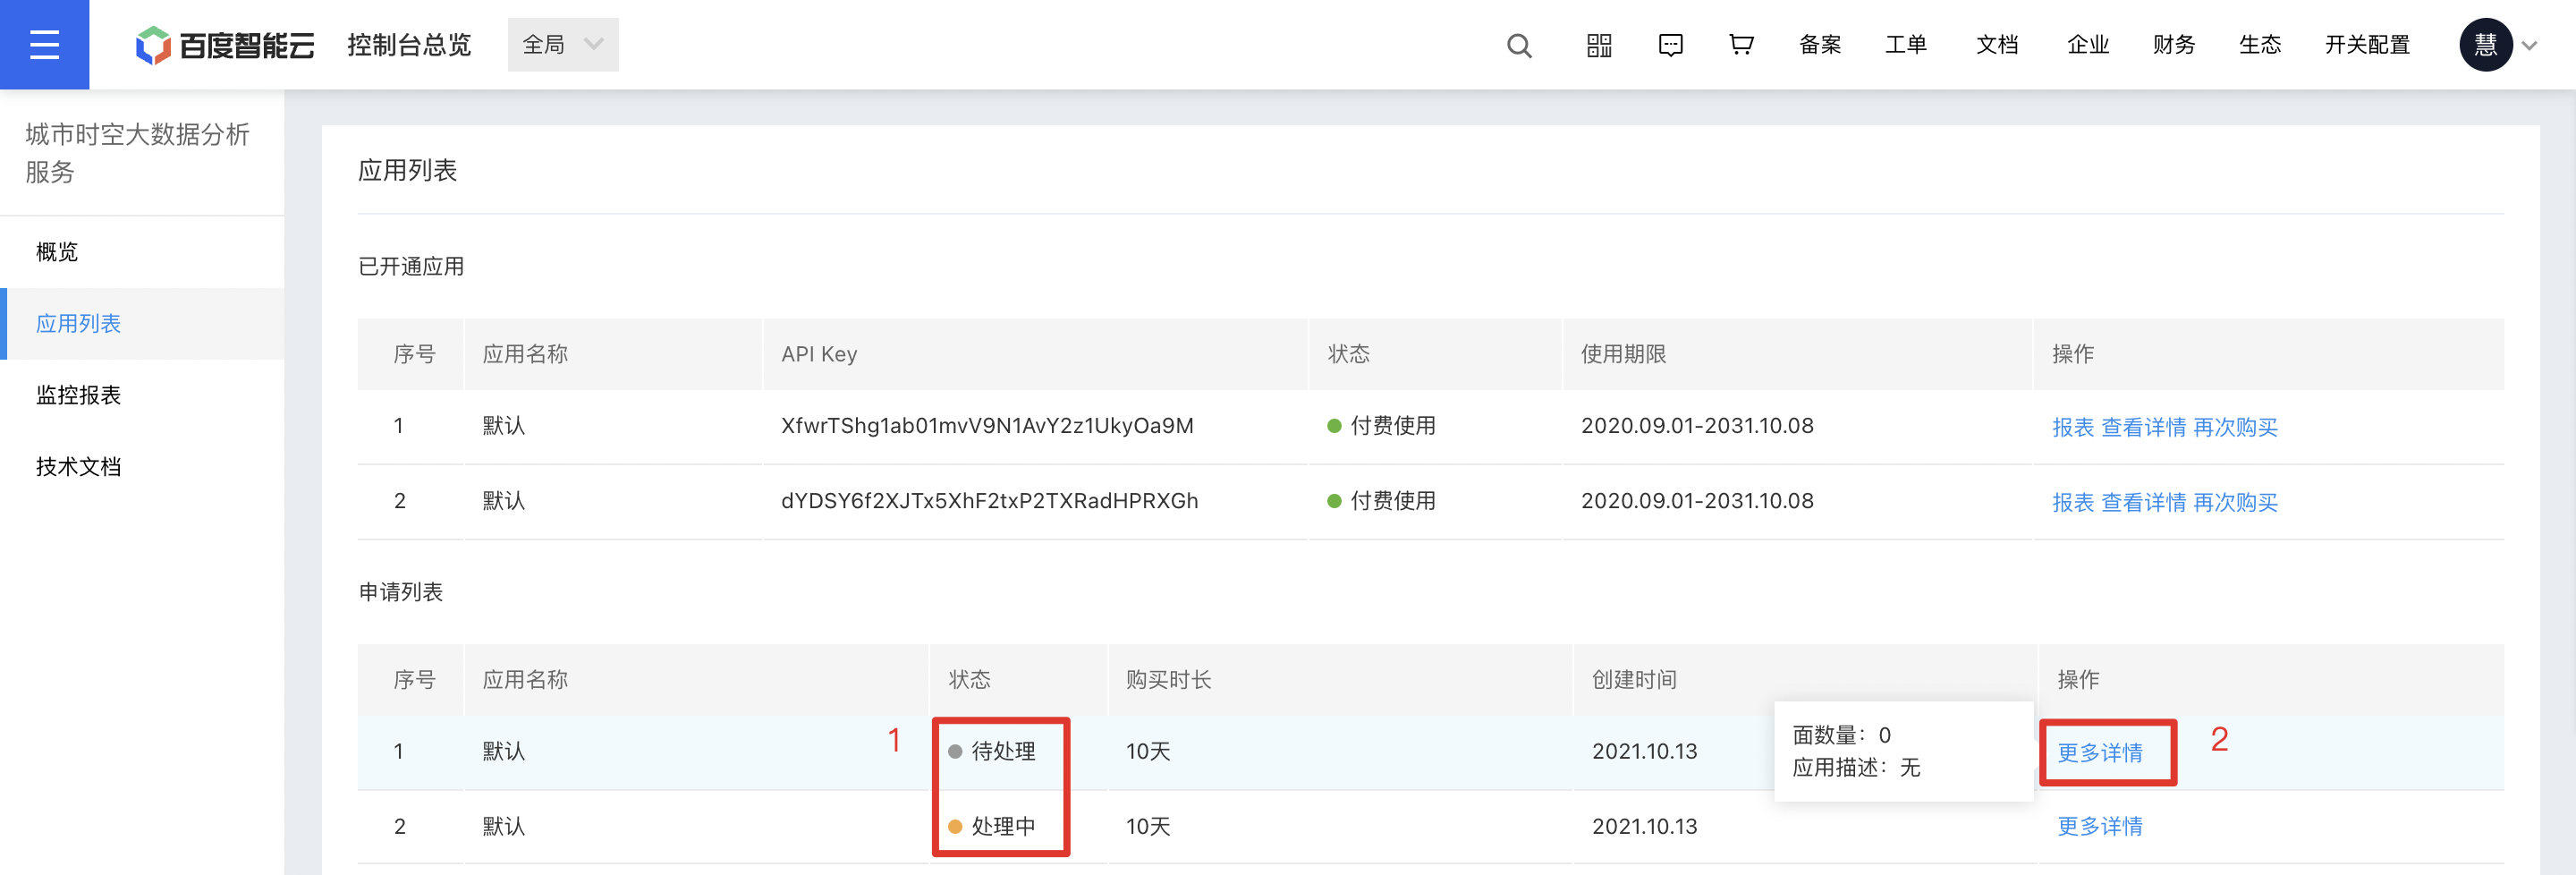Viewport: 2576px width, 875px height.
Task: Open 生态 in top navigation
Action: point(2260,45)
